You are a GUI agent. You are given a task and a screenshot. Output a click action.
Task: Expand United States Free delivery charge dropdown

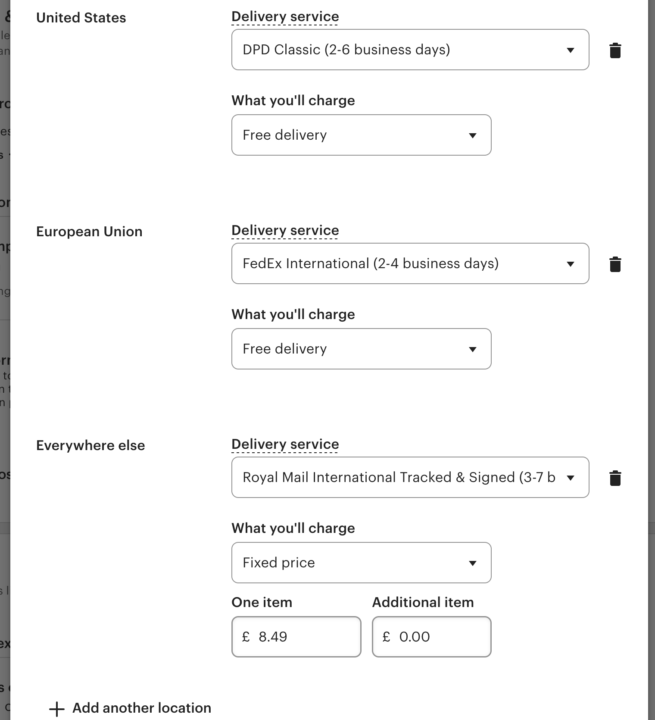(x=361, y=135)
